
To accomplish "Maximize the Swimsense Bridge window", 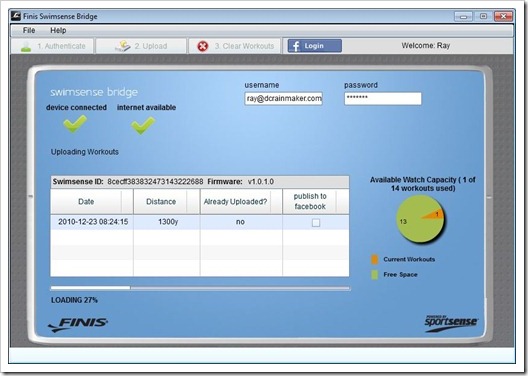I will 483,16.
